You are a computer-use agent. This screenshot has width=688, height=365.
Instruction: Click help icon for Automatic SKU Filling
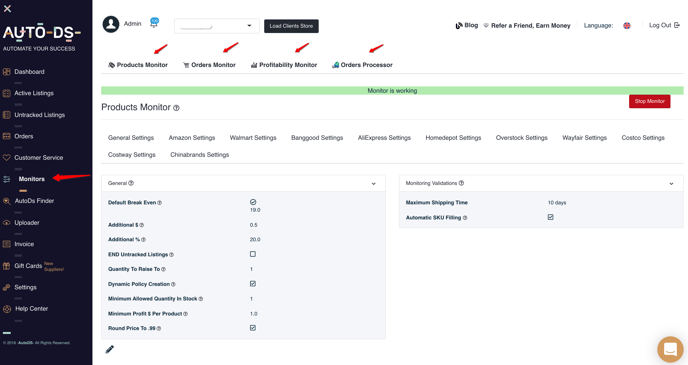[465, 218]
